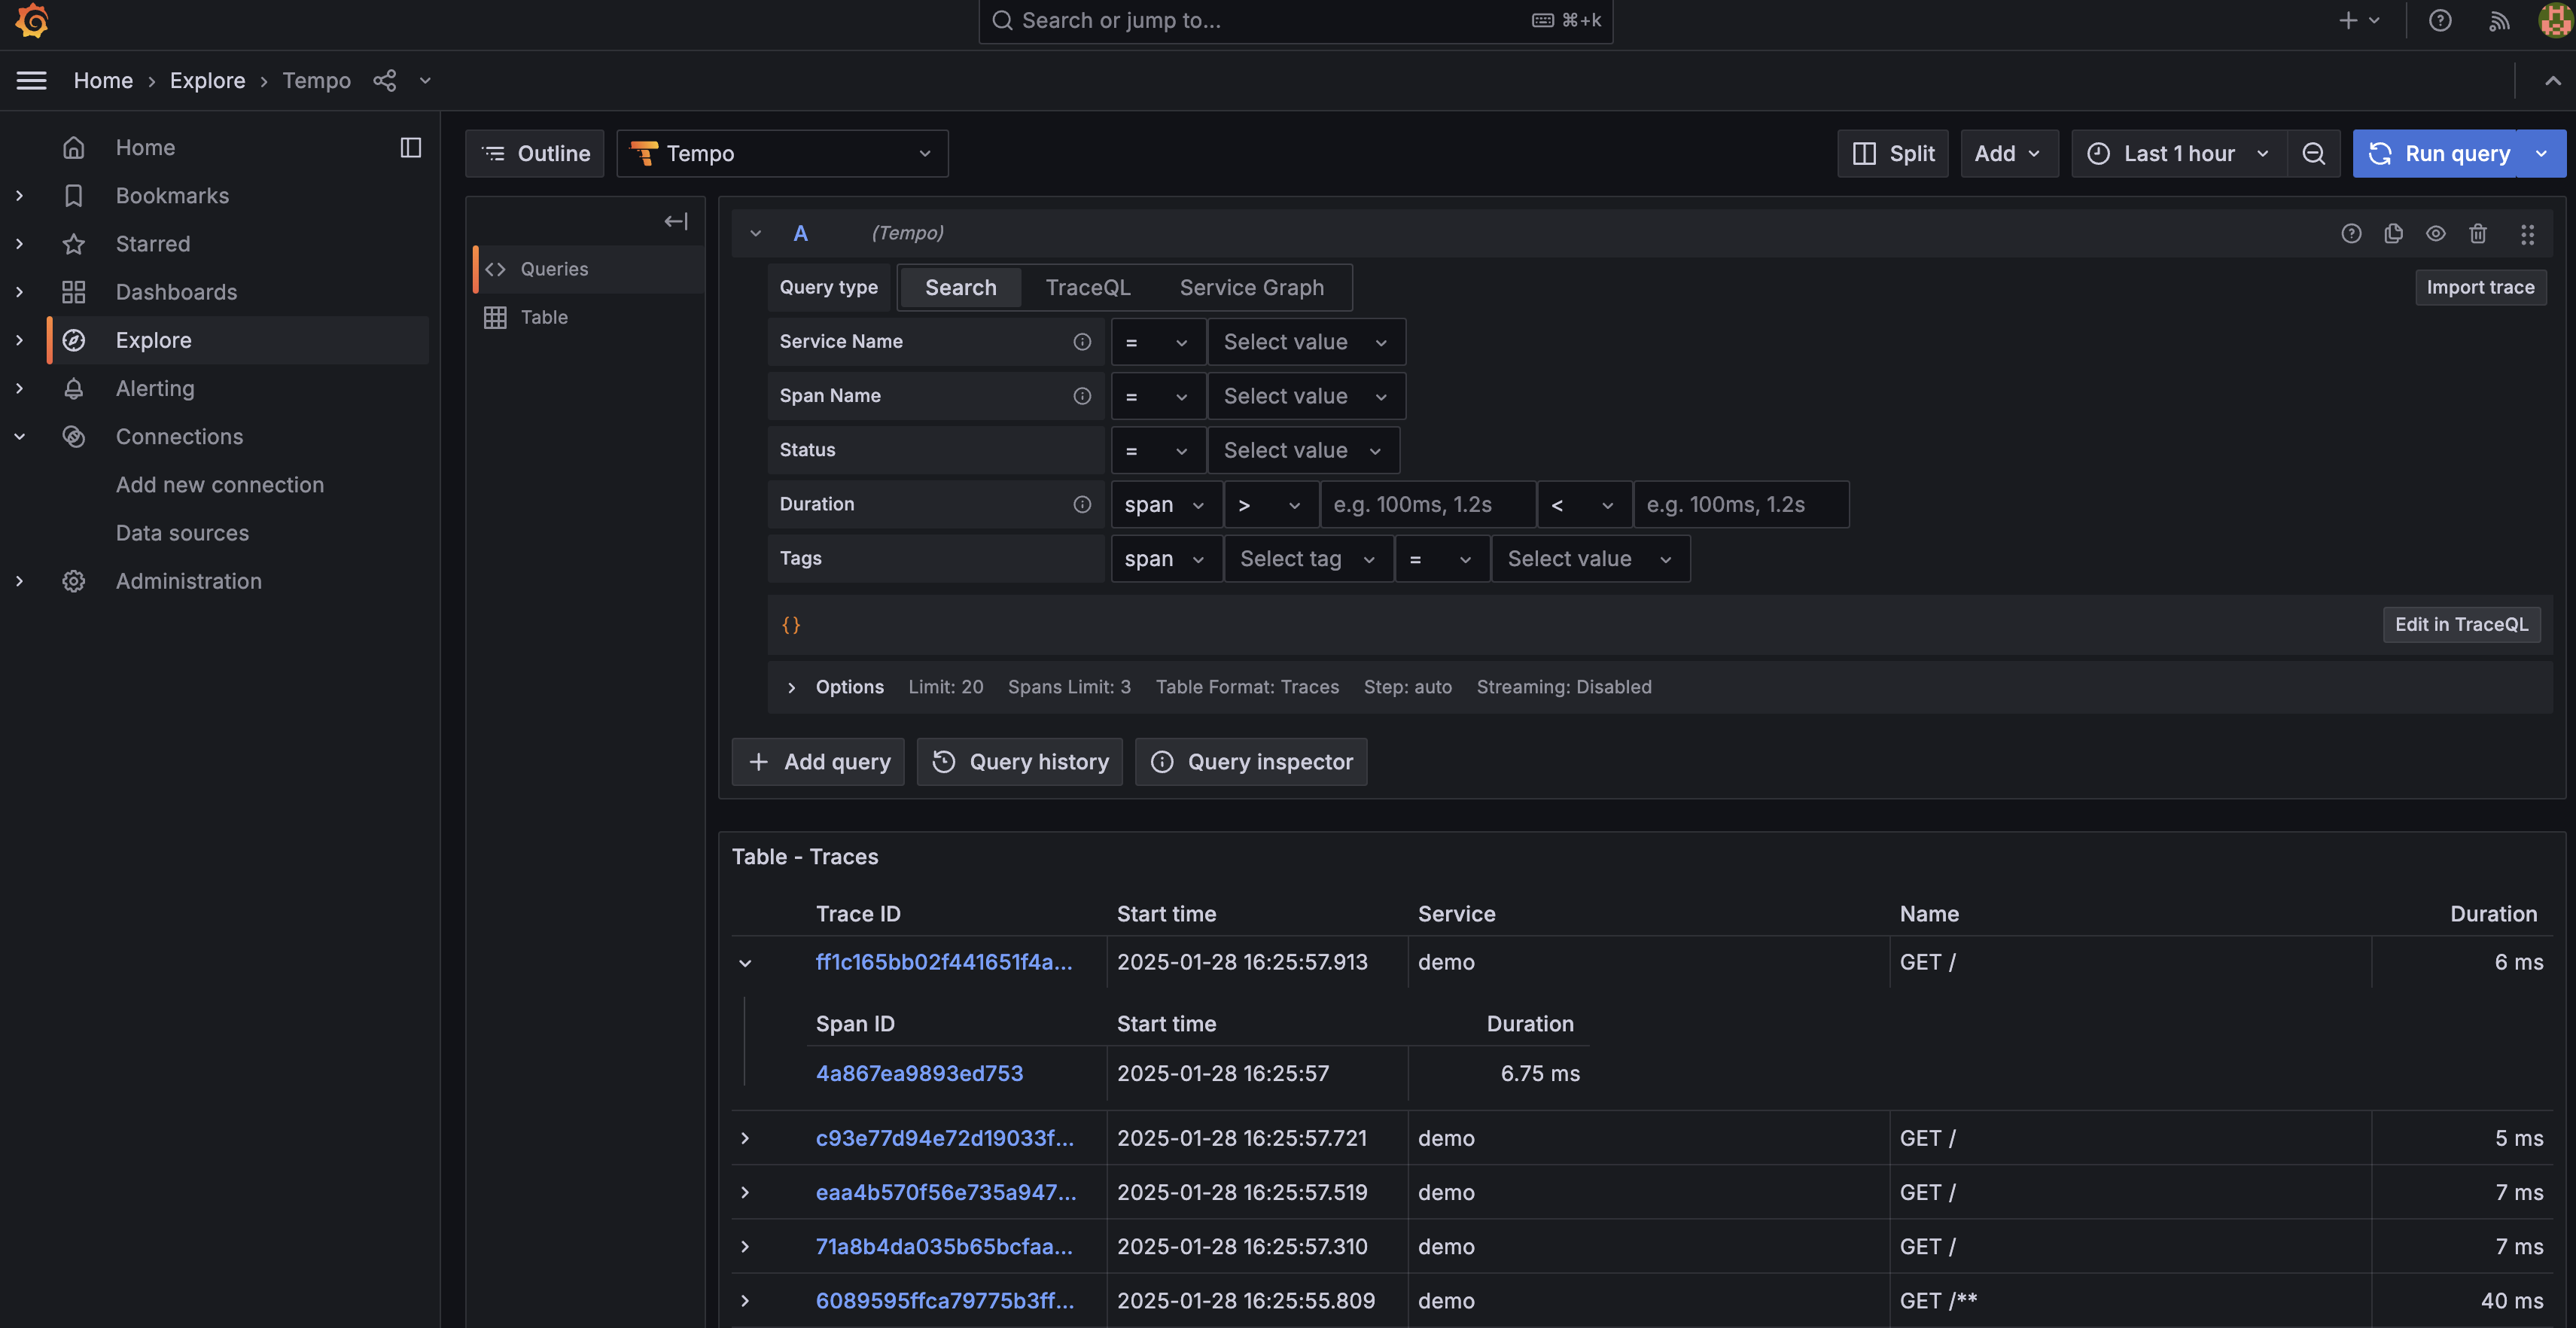This screenshot has width=2576, height=1328.
Task: Switch to the TraceQL query type tab
Action: [1087, 287]
